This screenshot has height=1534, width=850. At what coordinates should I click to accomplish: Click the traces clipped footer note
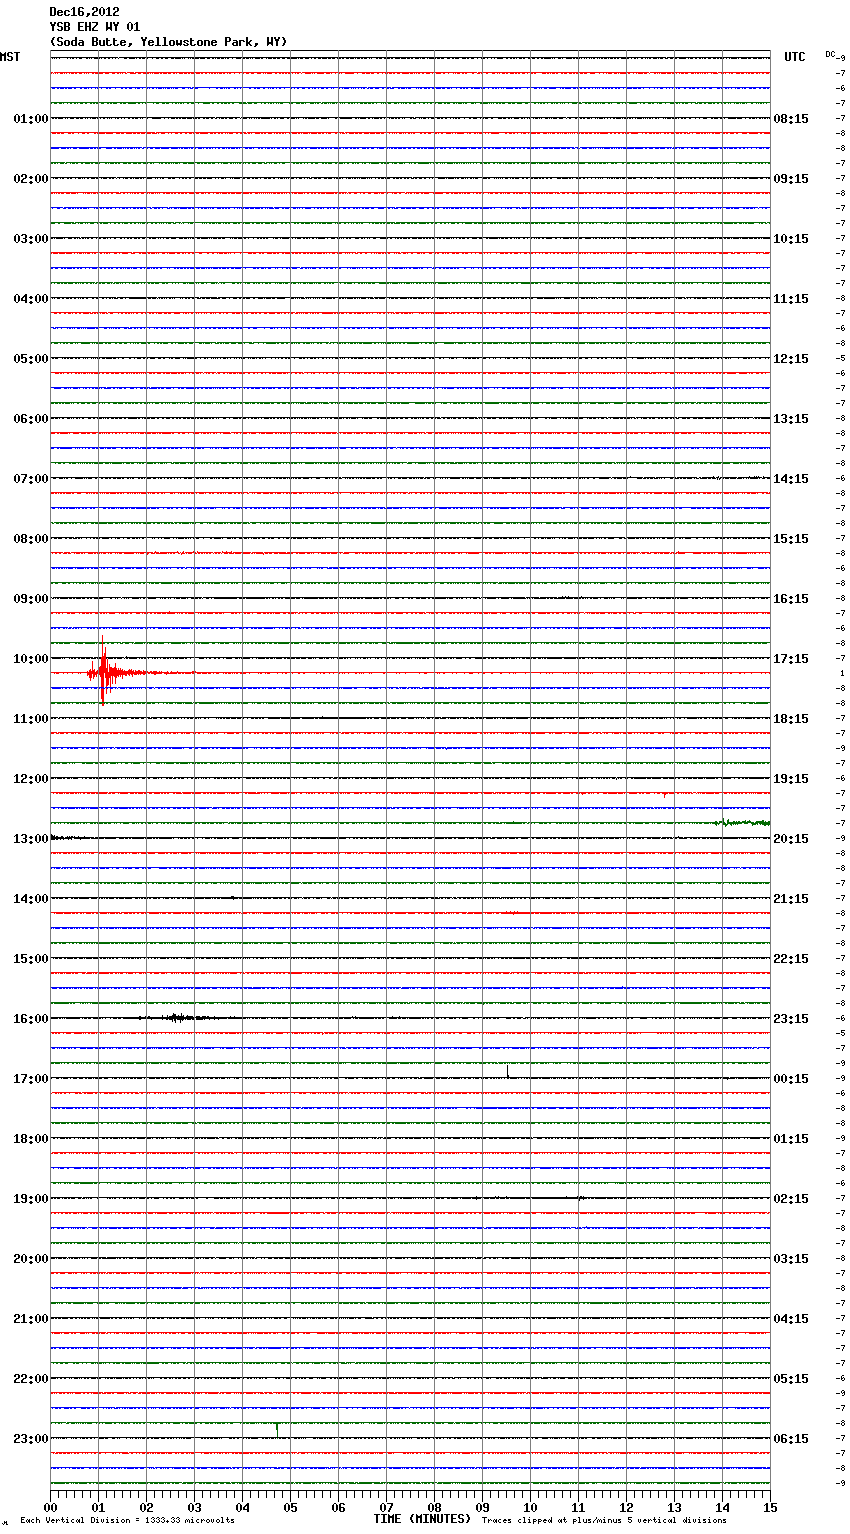604,1521
